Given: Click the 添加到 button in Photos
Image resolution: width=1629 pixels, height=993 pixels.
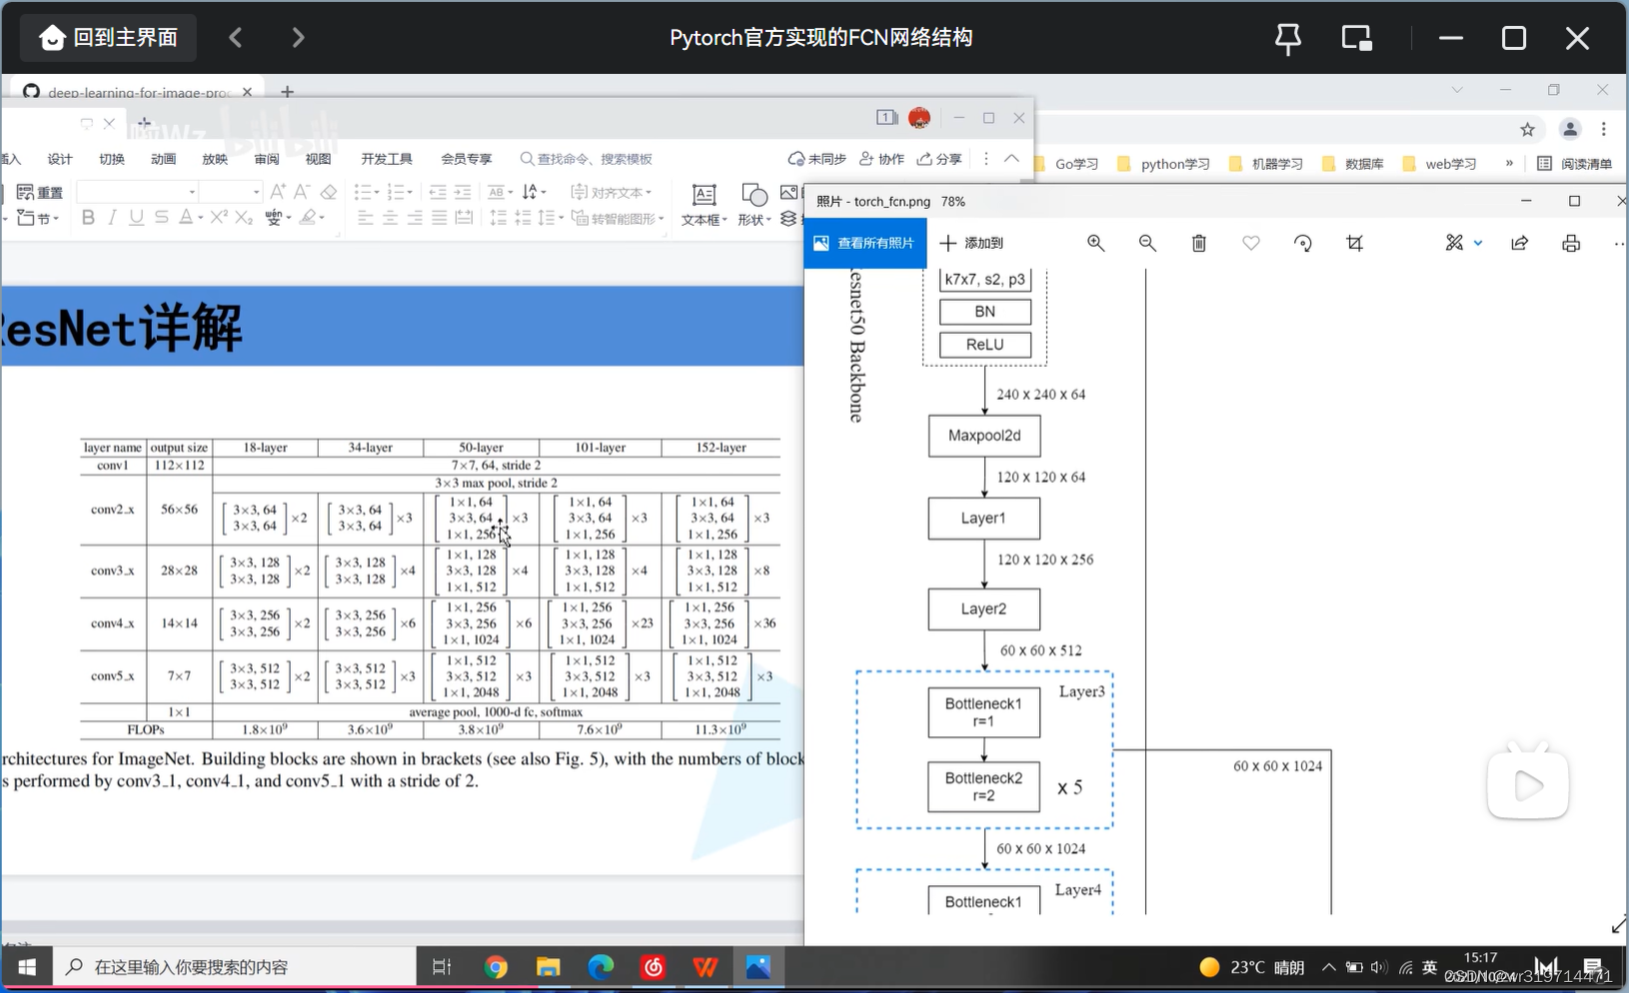Looking at the screenshot, I should tap(971, 243).
